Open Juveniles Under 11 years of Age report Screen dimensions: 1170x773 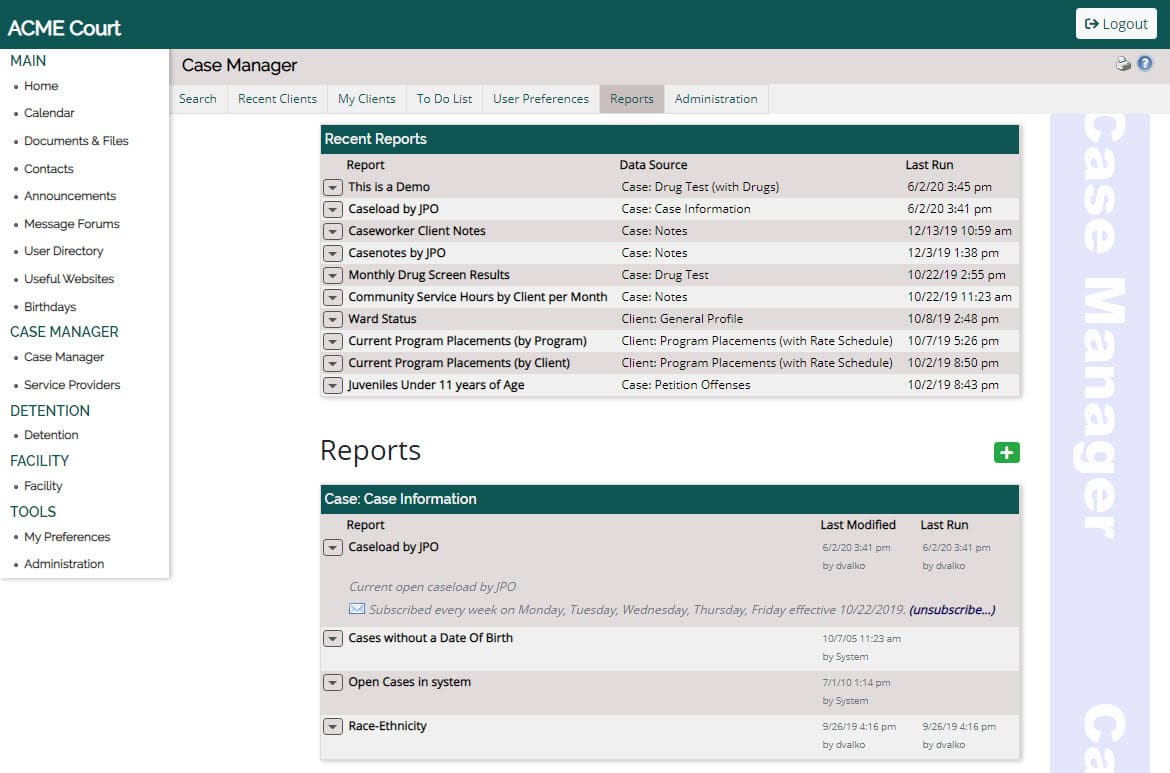(x=437, y=385)
